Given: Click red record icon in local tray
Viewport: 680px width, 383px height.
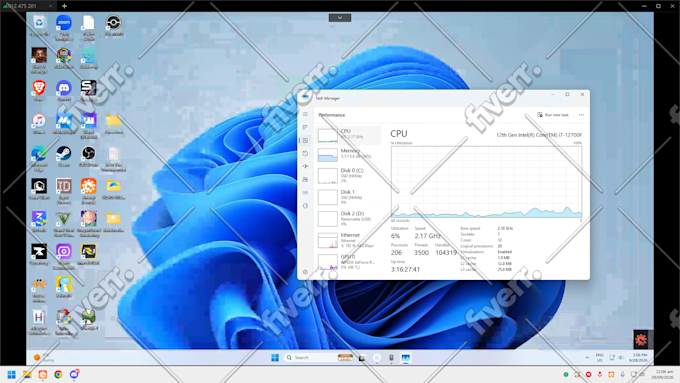Looking at the screenshot, I should click(588, 374).
